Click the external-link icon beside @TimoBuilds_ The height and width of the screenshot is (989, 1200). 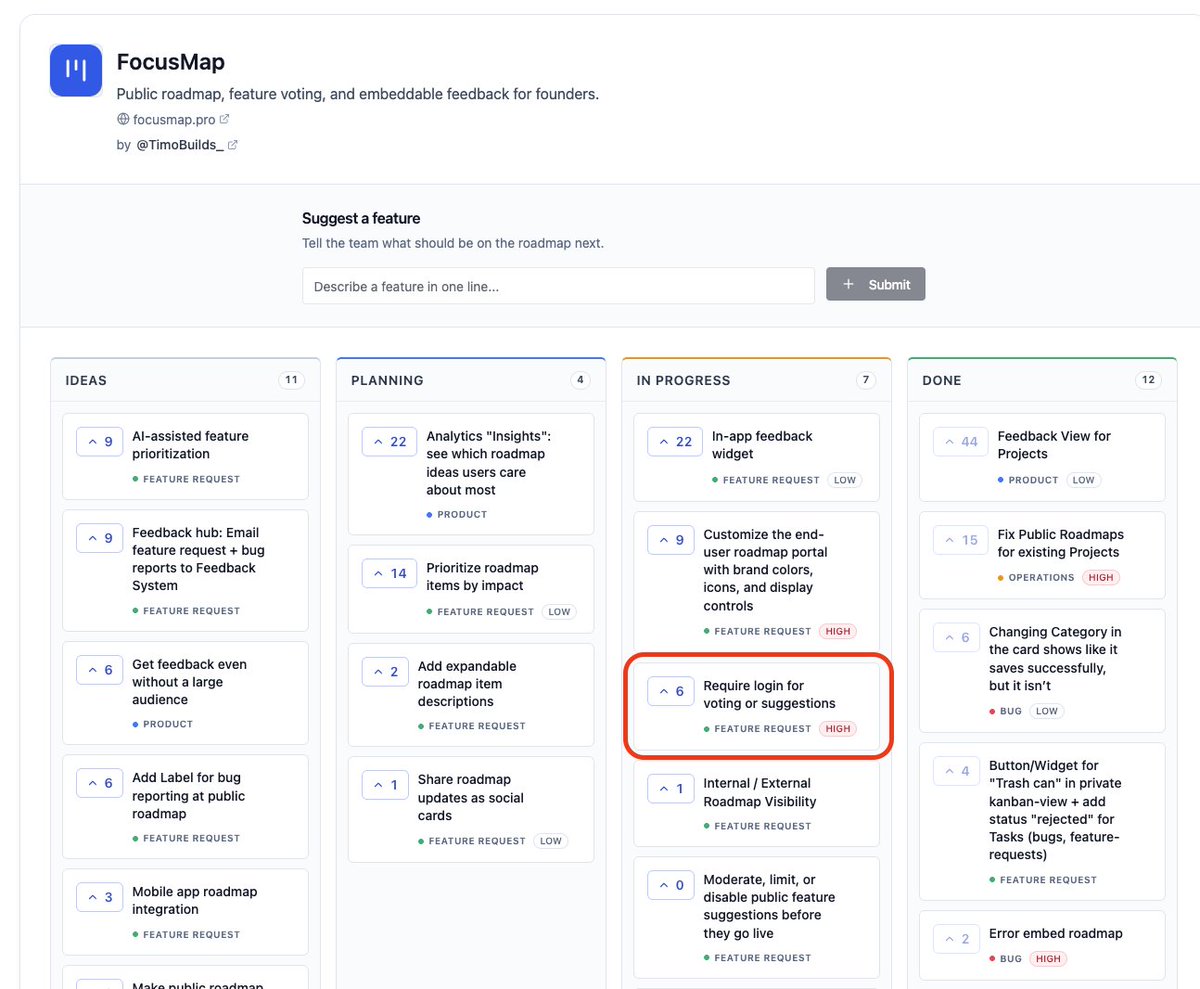[233, 145]
